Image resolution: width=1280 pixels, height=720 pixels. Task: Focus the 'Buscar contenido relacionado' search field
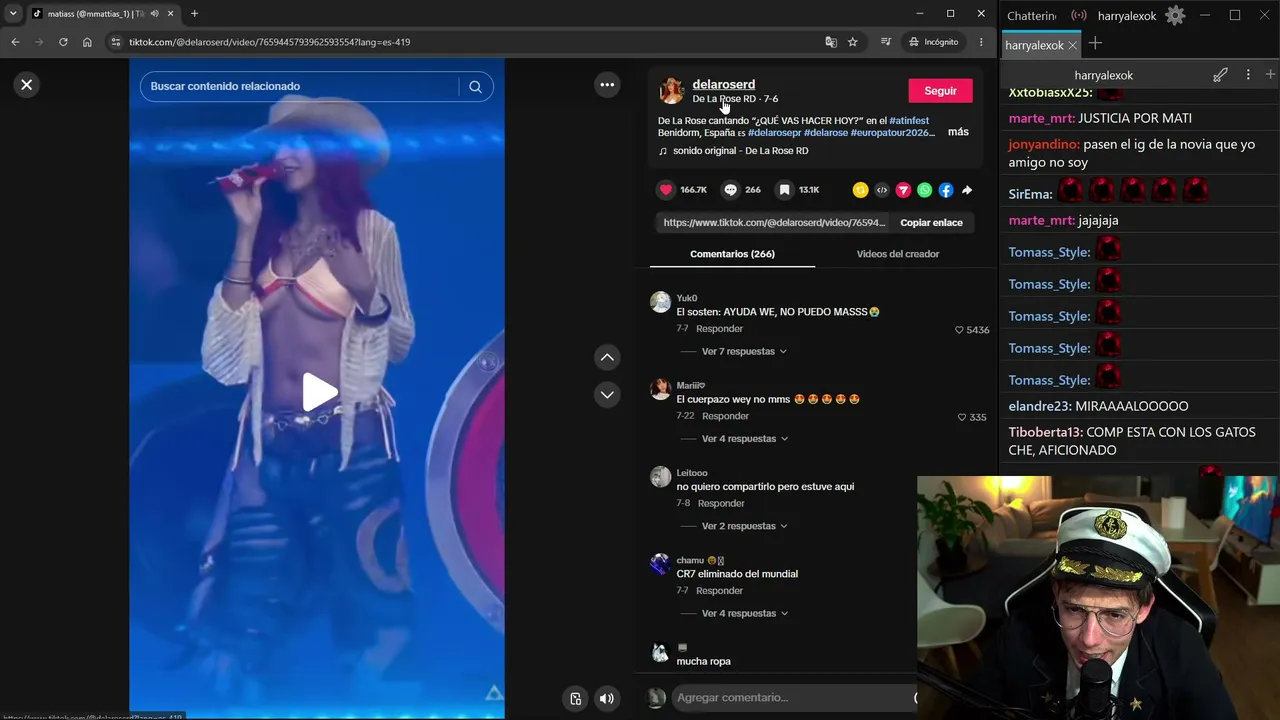click(x=300, y=86)
